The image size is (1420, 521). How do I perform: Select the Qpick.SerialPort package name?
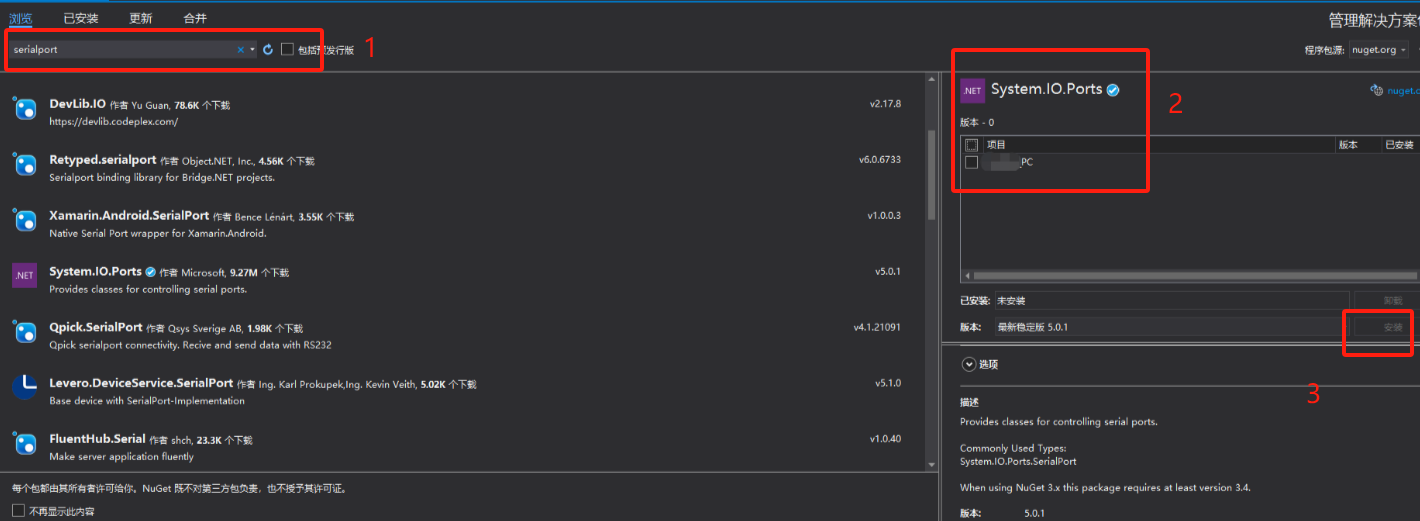[x=96, y=327]
